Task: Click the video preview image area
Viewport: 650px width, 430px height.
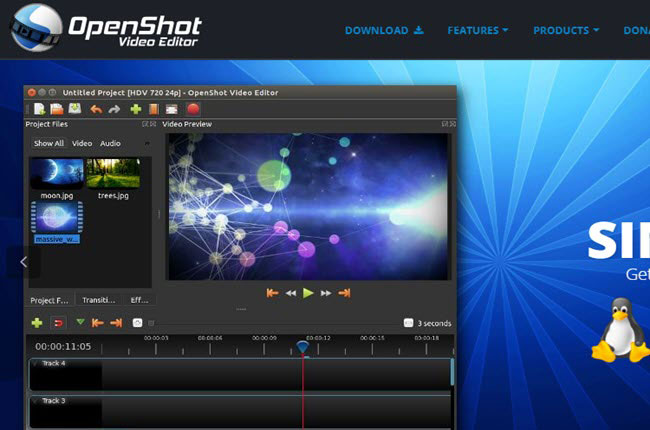Action: [307, 206]
